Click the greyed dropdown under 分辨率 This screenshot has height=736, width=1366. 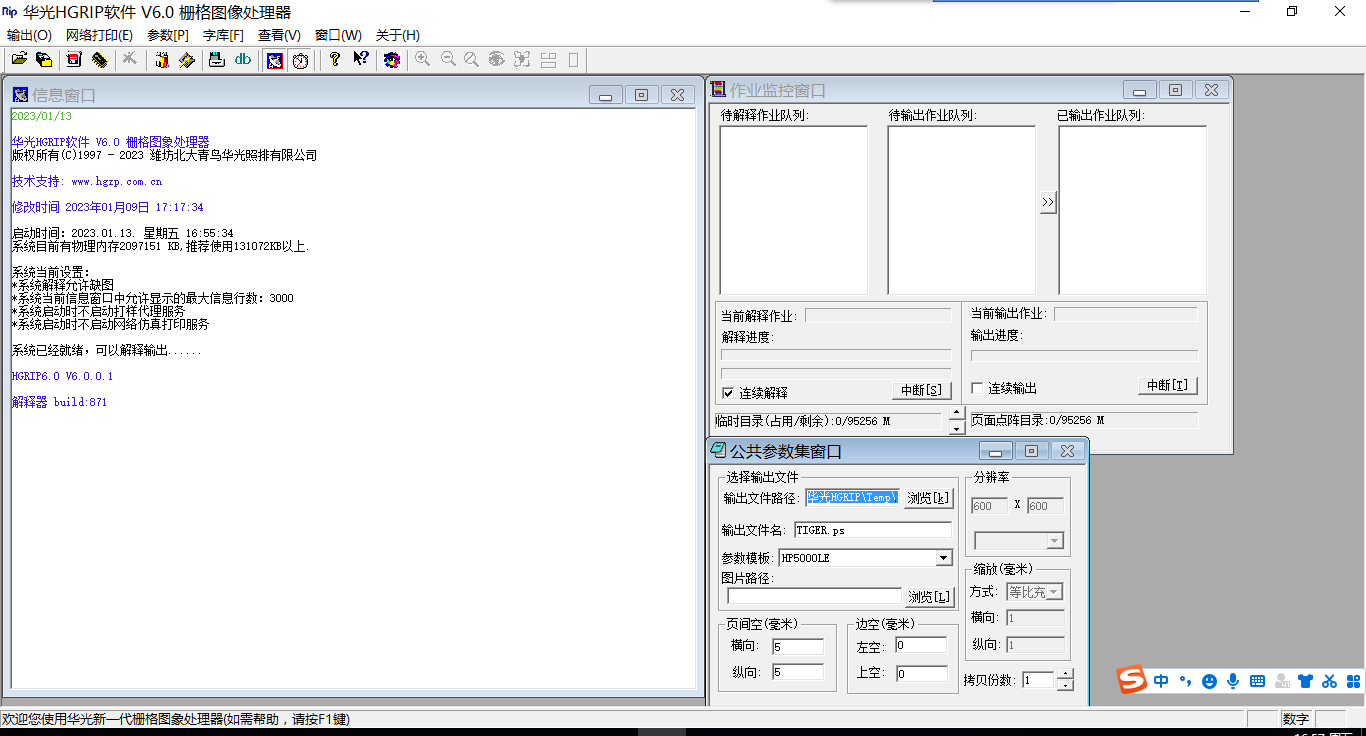pos(1019,541)
